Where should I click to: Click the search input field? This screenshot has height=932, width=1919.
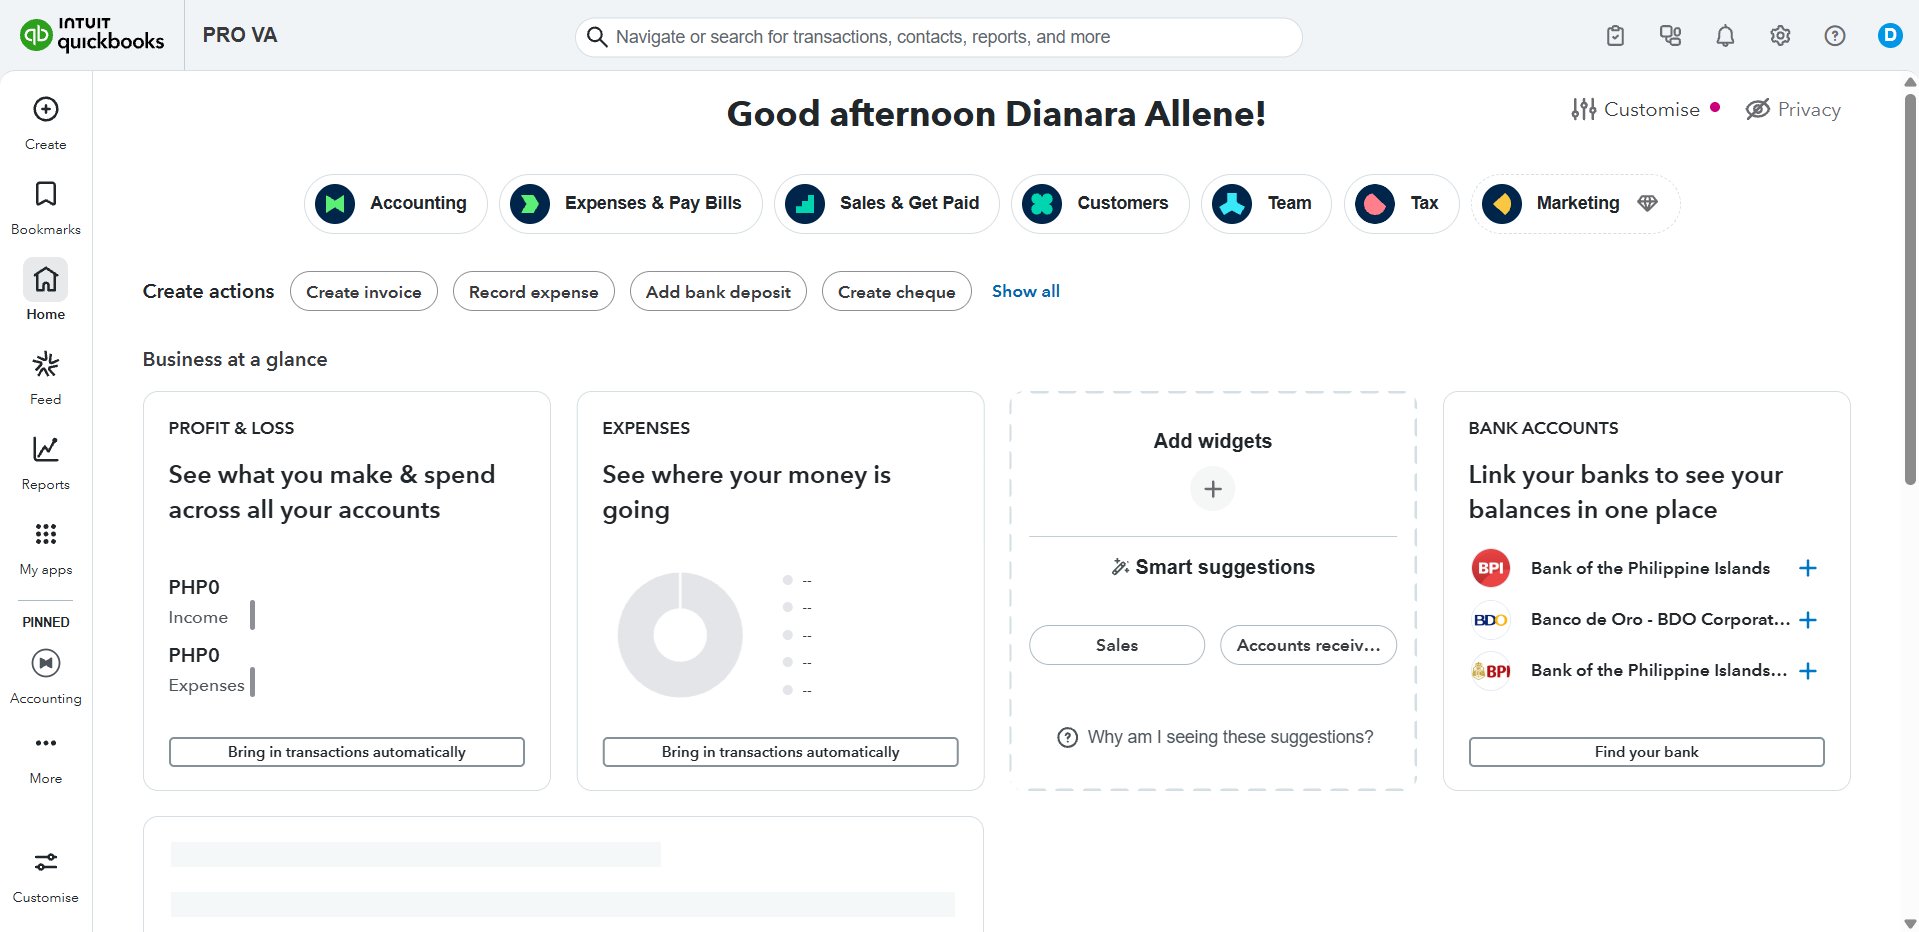[940, 37]
